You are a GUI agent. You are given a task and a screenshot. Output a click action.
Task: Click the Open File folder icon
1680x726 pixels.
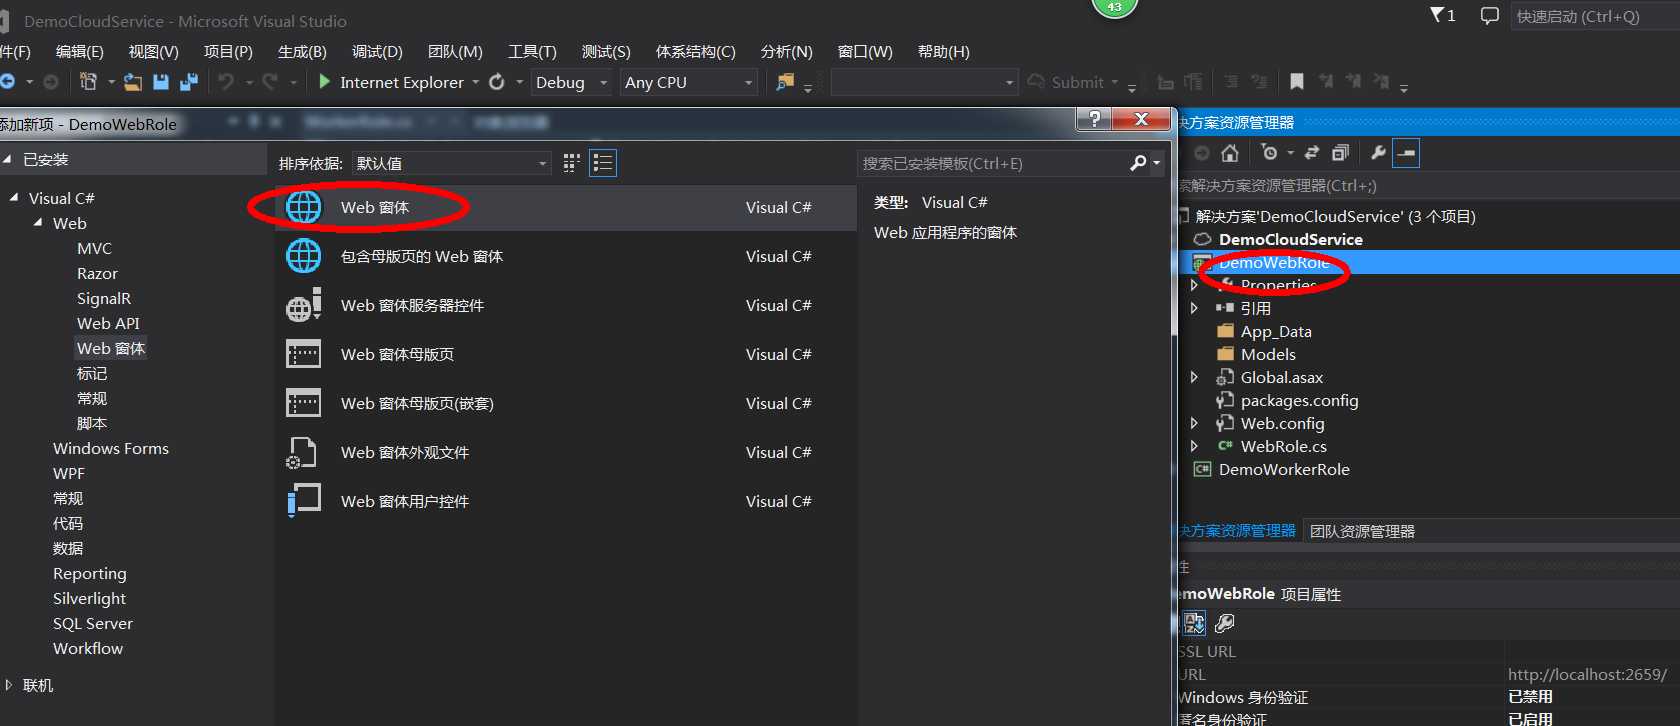[x=132, y=82]
